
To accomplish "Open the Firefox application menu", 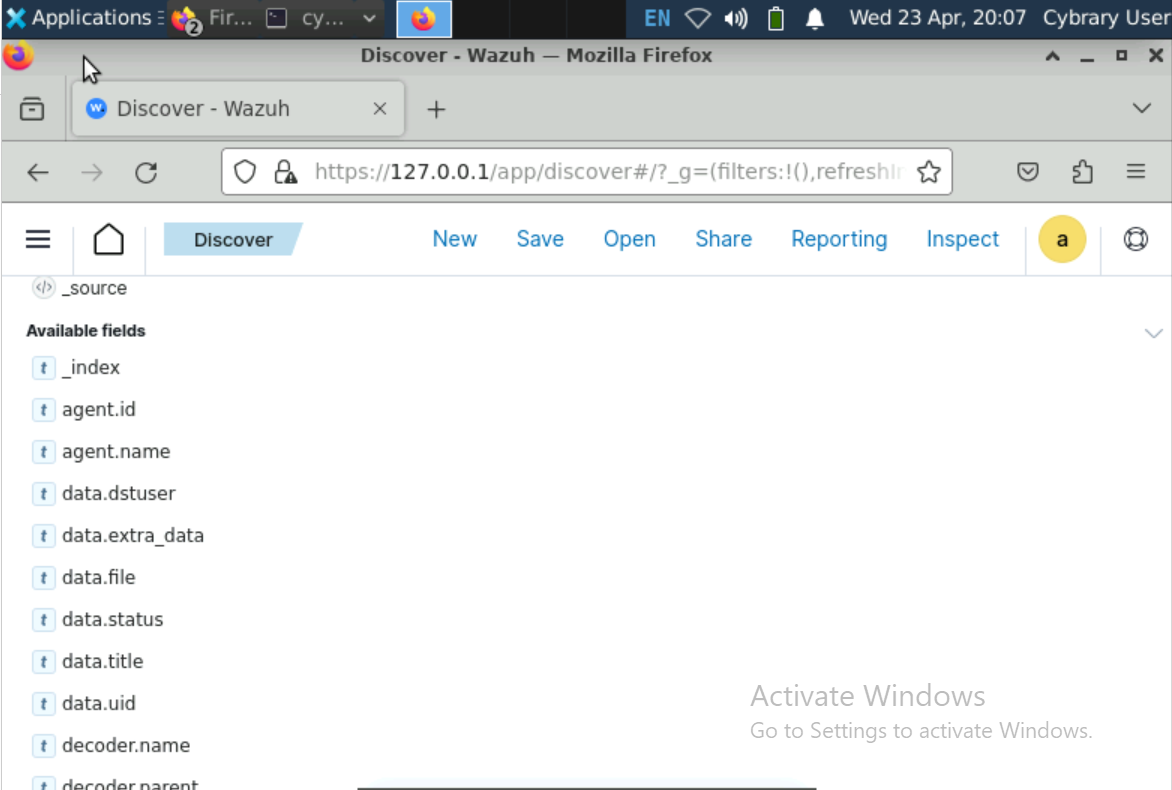I will 1135,173.
